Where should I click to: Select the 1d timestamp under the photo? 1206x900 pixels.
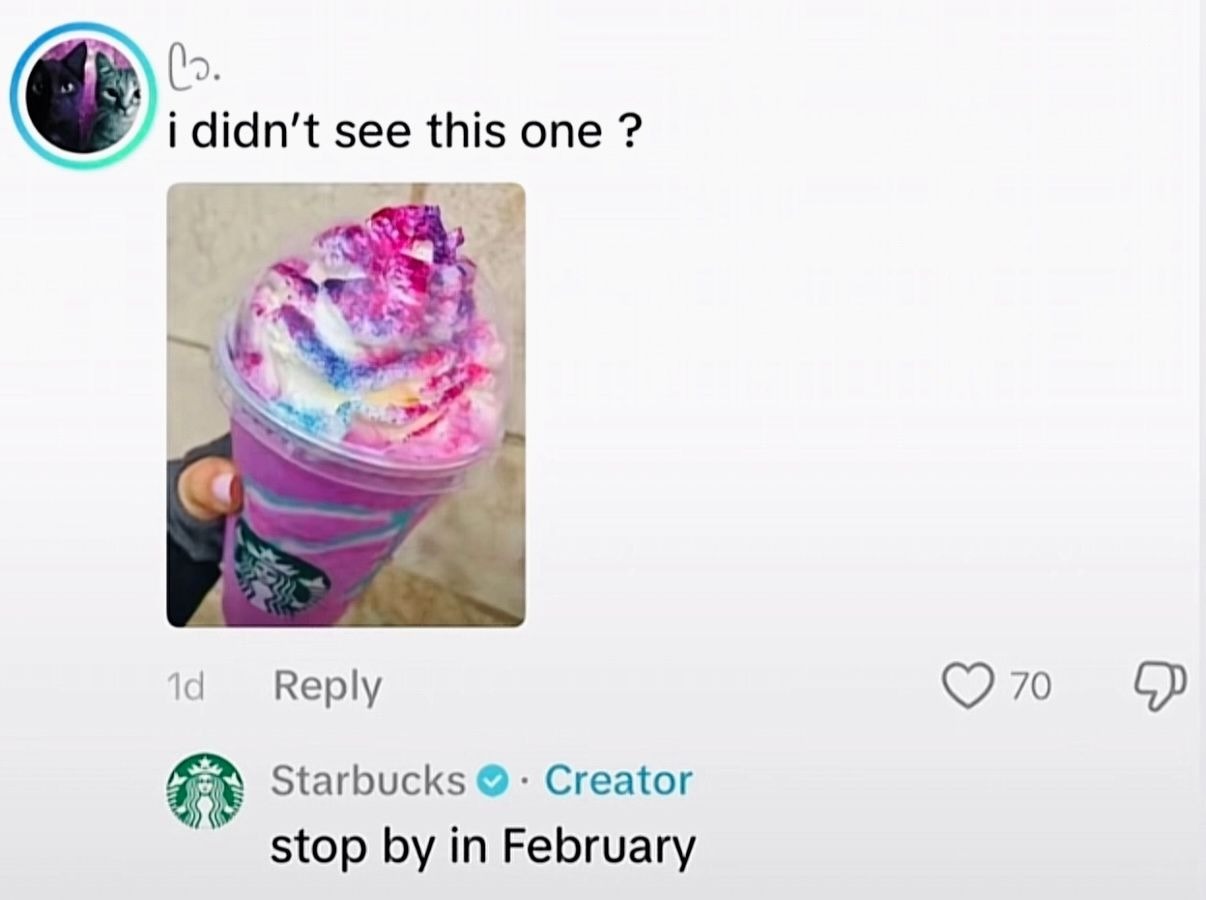(x=183, y=687)
